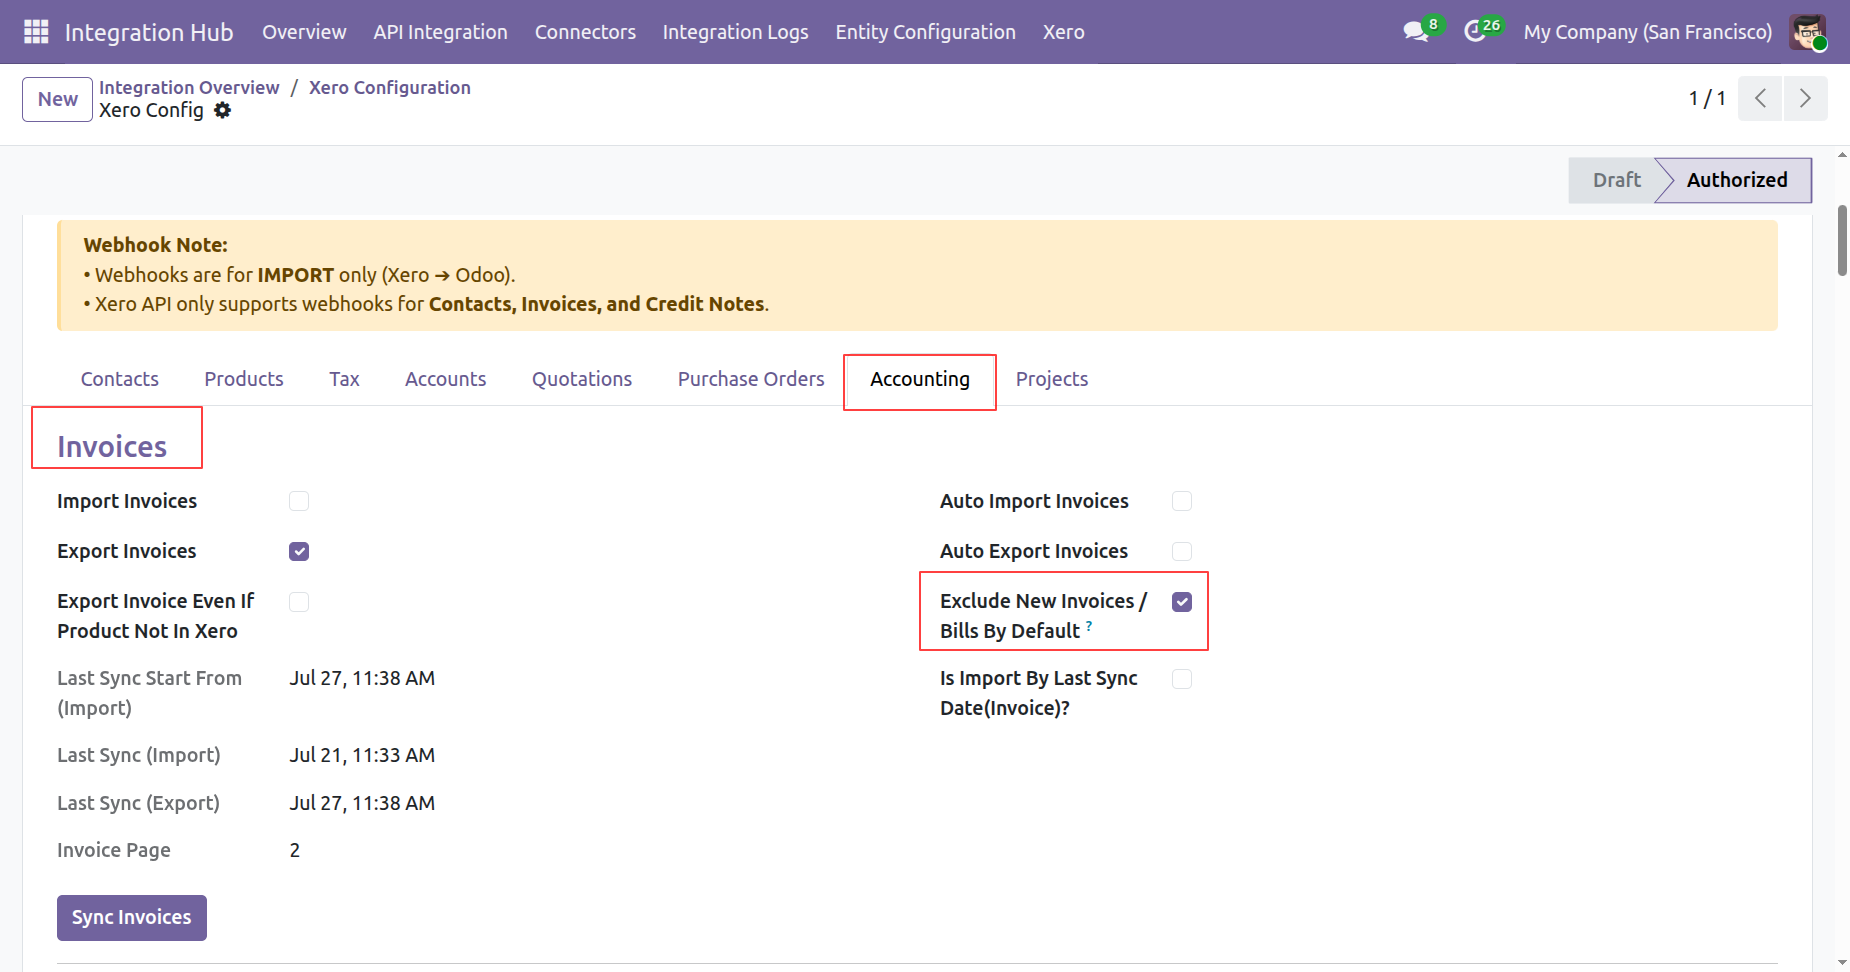Open the apps grid menu icon

coord(36,32)
